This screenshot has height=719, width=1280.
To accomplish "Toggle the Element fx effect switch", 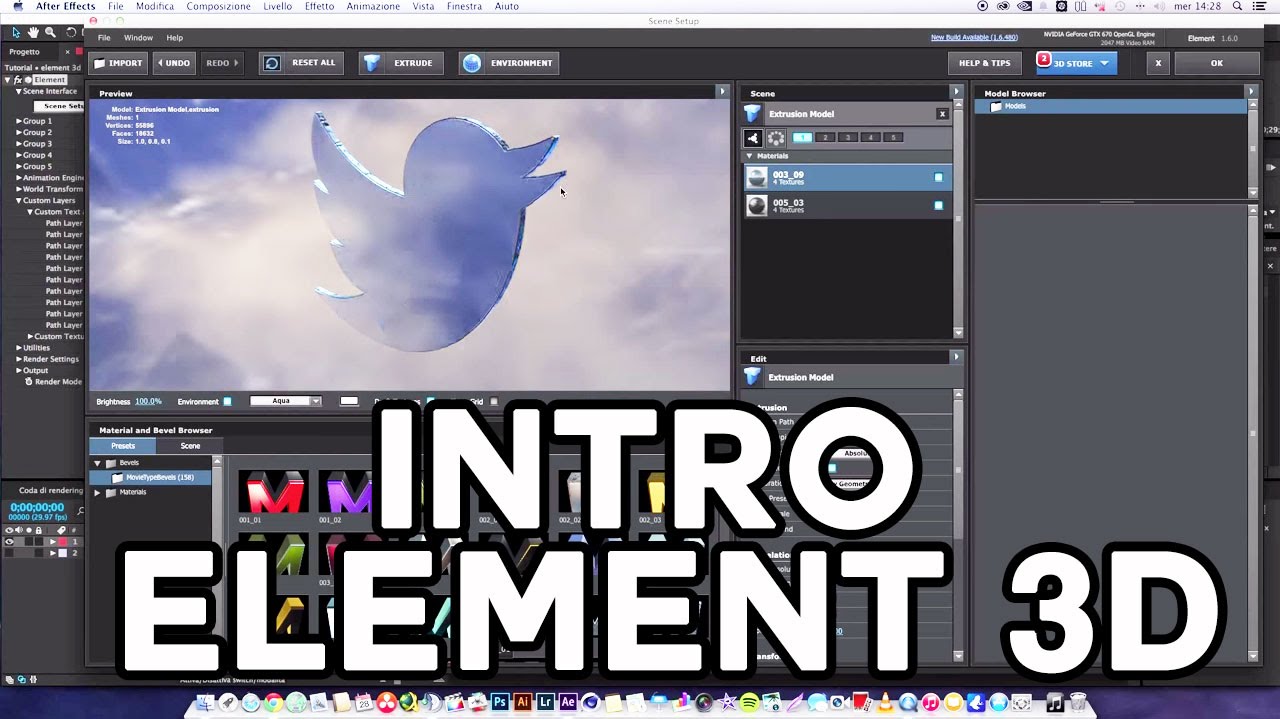I will (18, 80).
